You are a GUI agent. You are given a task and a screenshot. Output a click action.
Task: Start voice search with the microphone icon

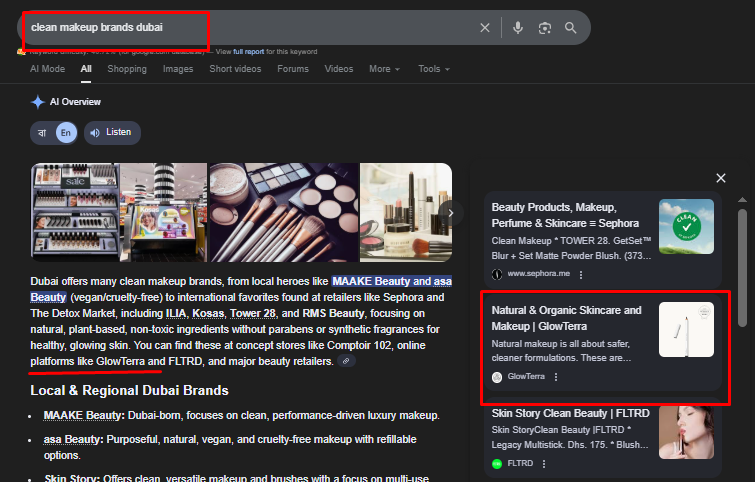tap(518, 28)
